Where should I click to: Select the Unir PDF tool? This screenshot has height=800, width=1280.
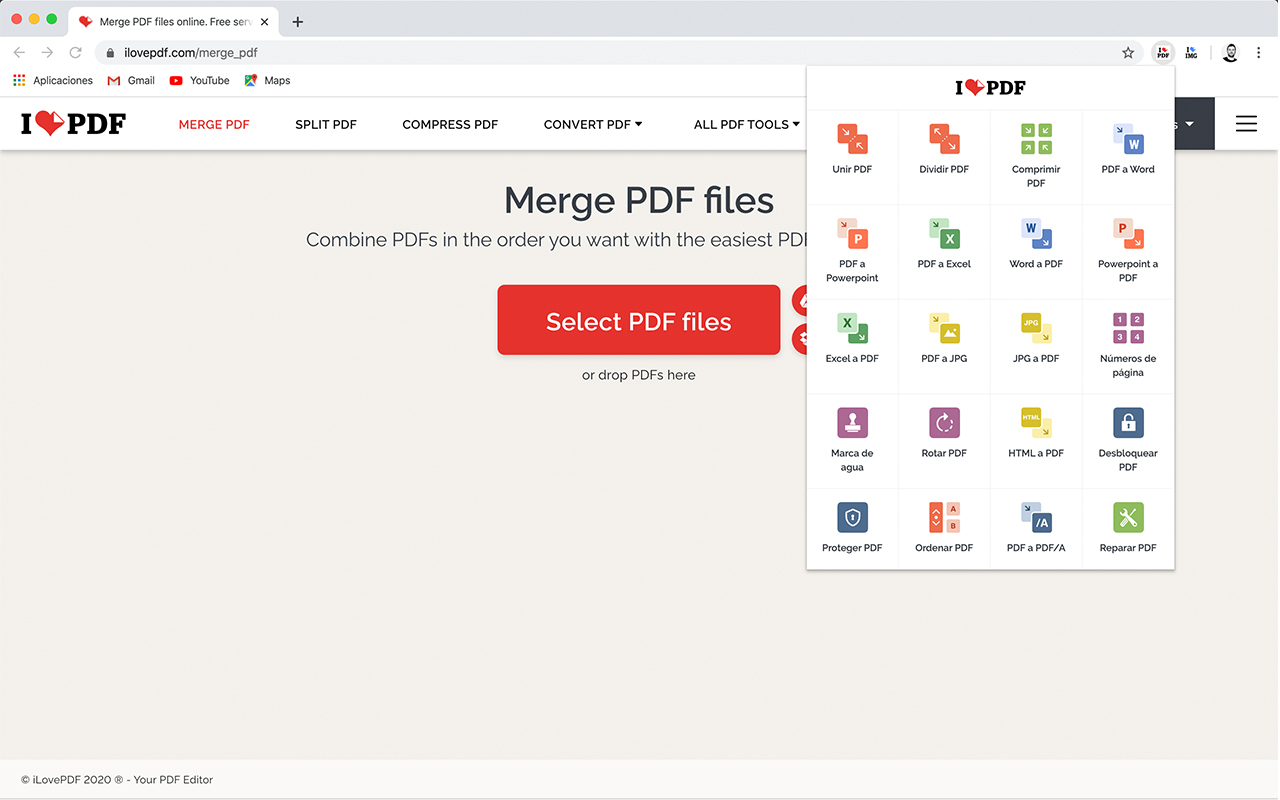(852, 152)
